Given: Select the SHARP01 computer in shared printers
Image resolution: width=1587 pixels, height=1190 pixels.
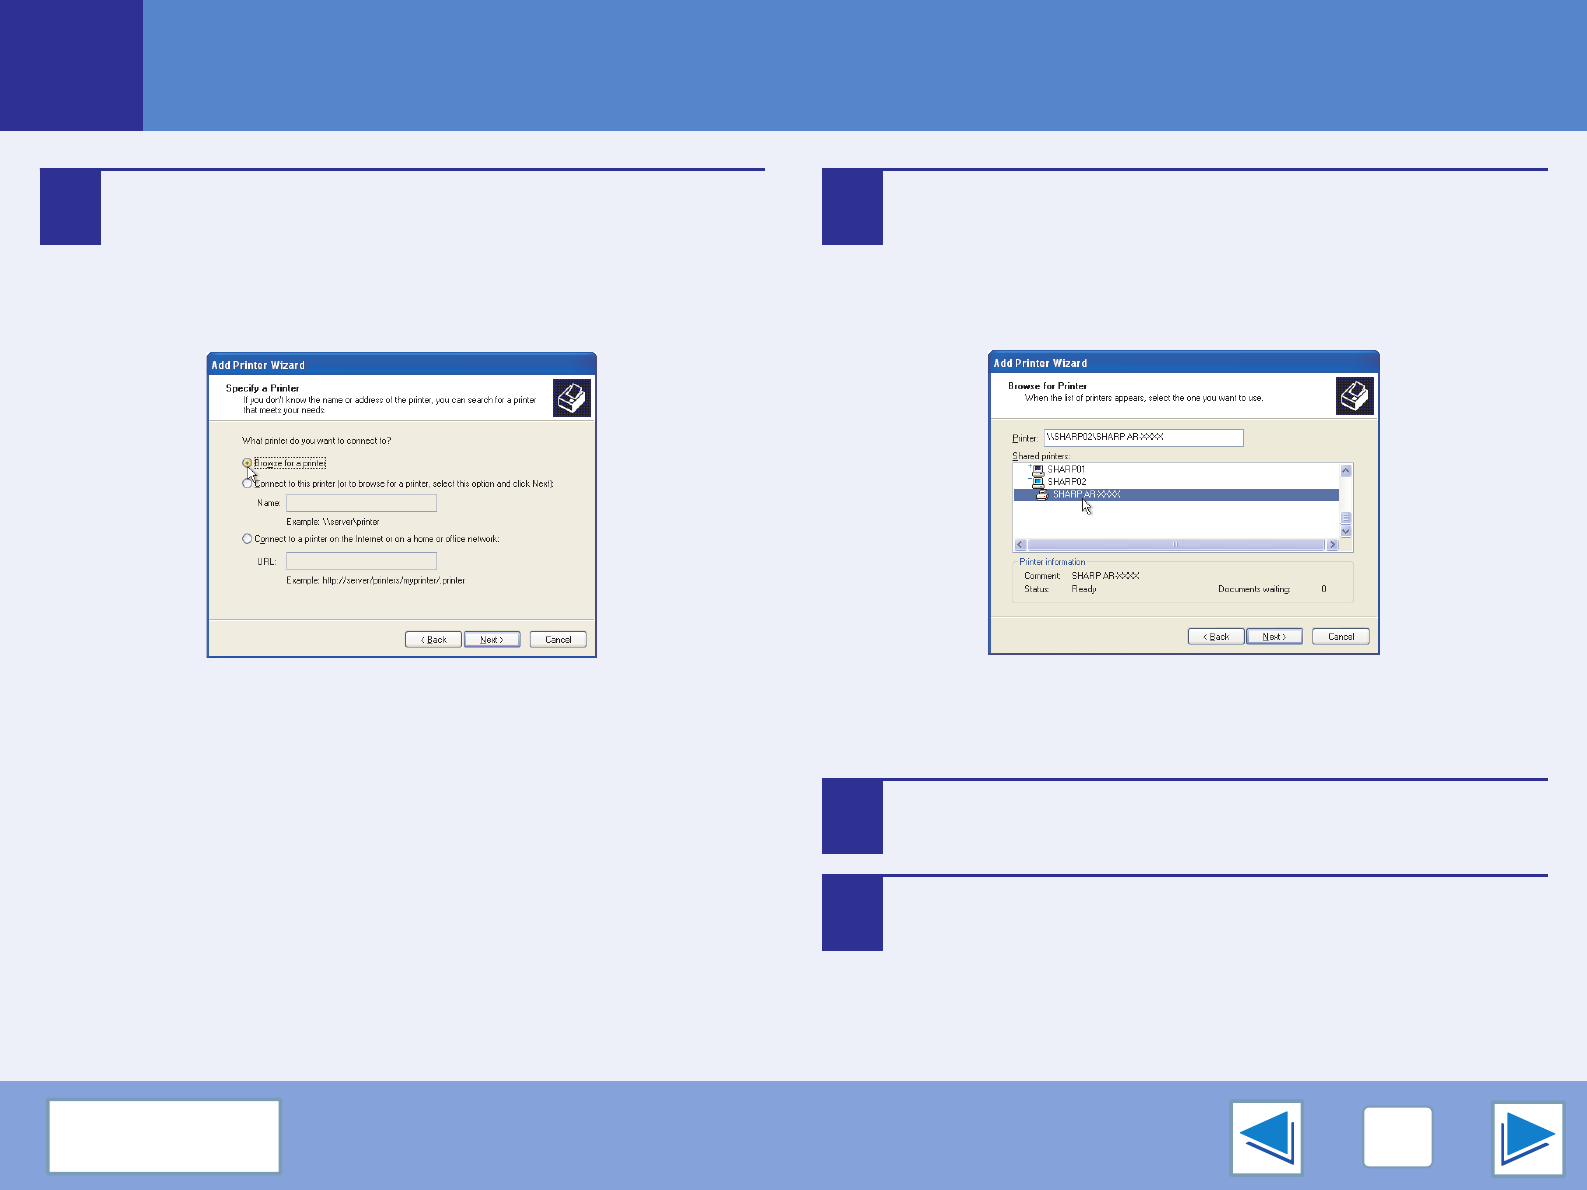Looking at the screenshot, I should tap(1066, 469).
